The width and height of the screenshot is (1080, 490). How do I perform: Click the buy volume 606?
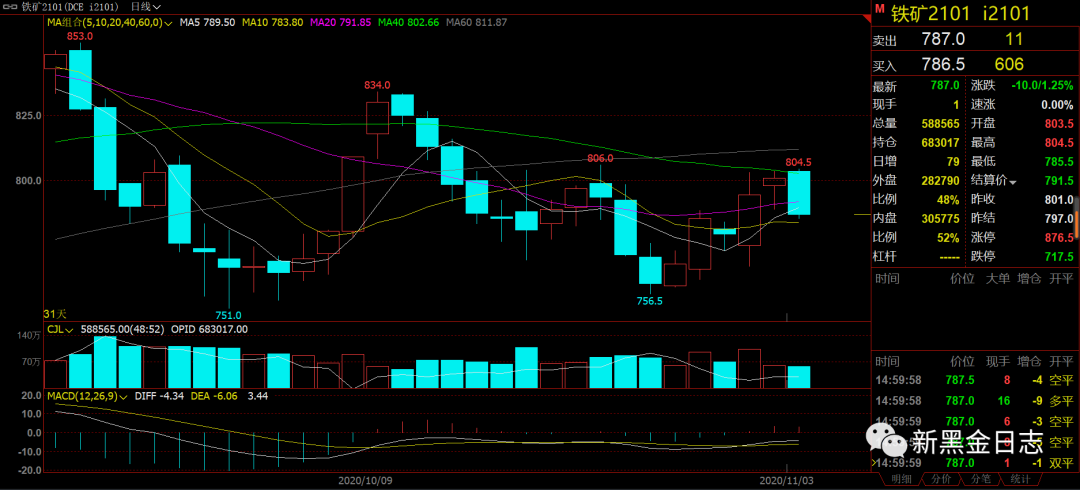pos(1009,65)
